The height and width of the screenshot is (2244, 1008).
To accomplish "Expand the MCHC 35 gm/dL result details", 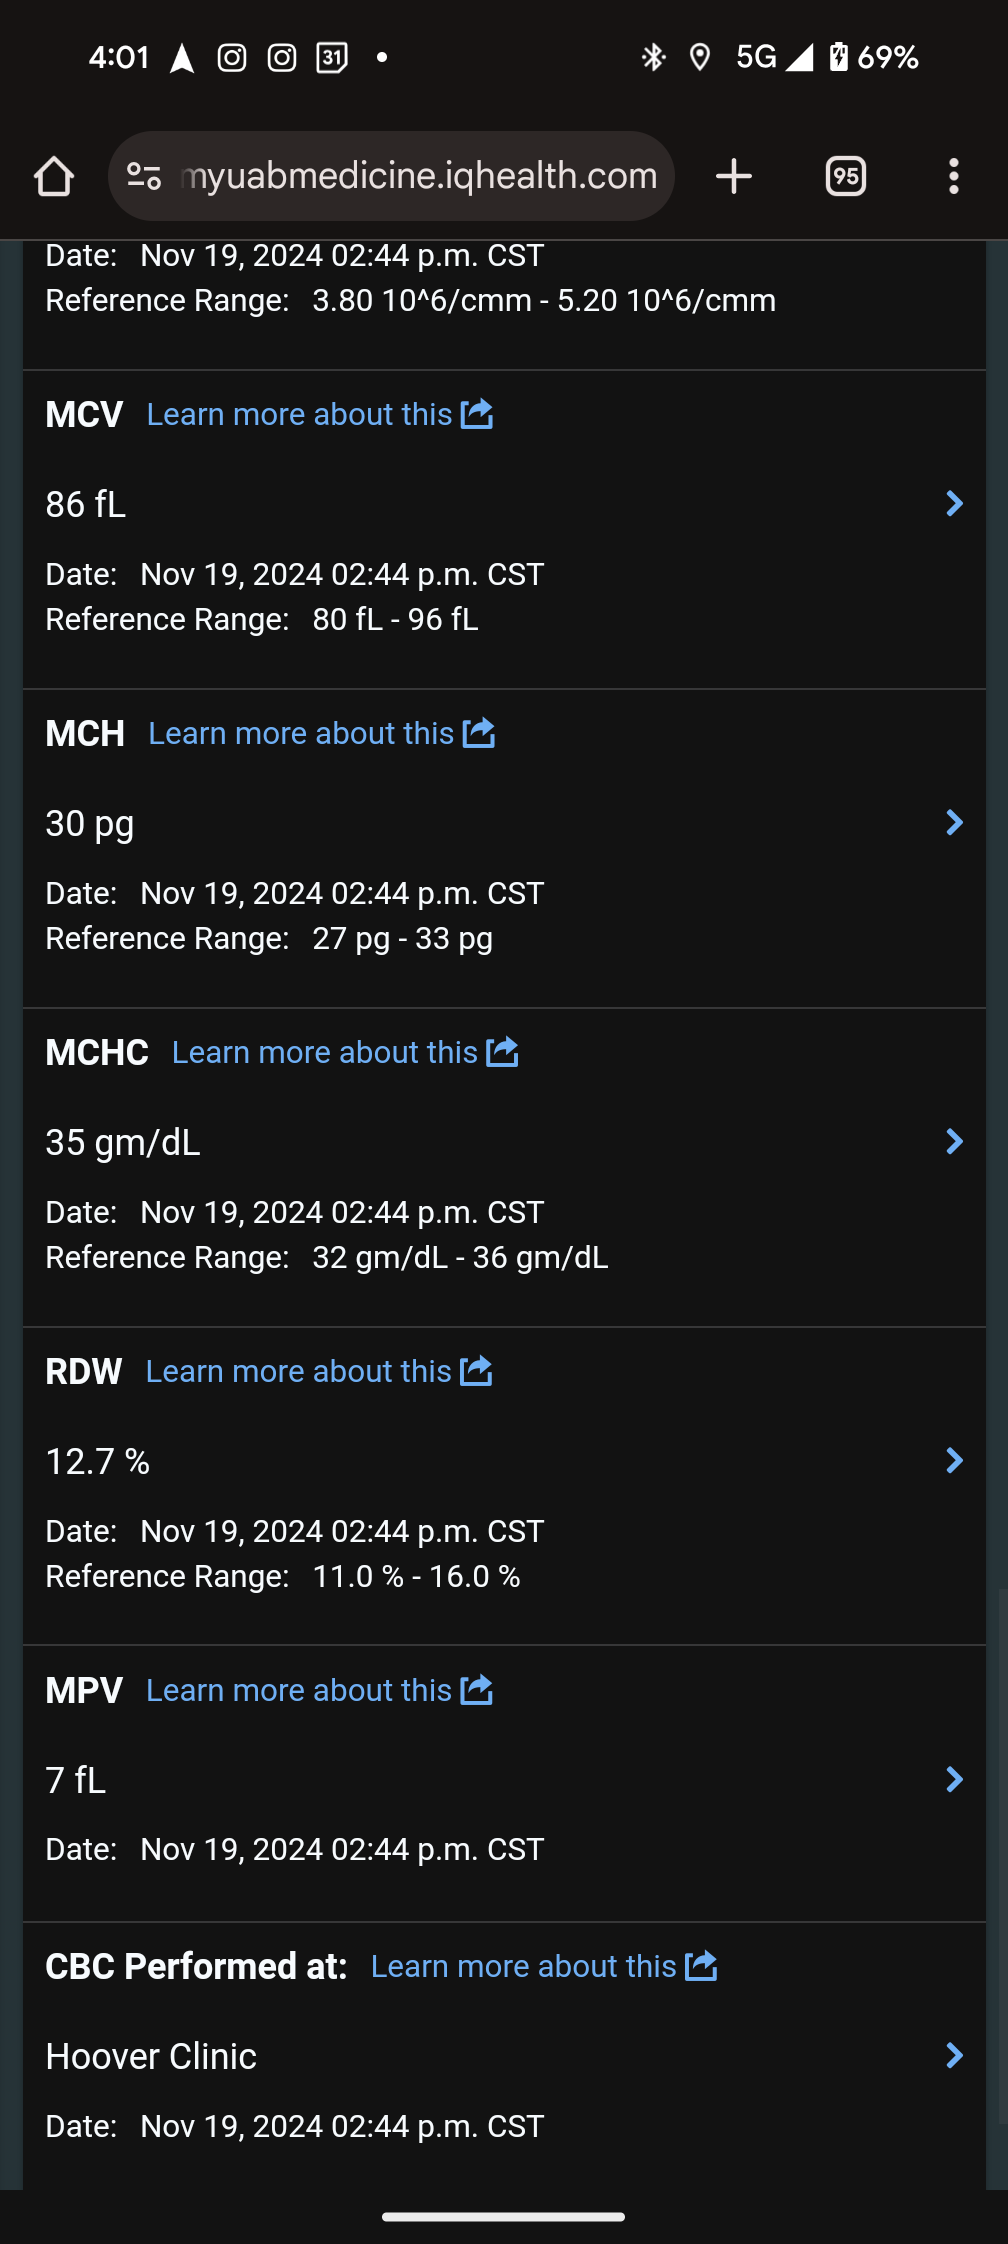I will [954, 1142].
